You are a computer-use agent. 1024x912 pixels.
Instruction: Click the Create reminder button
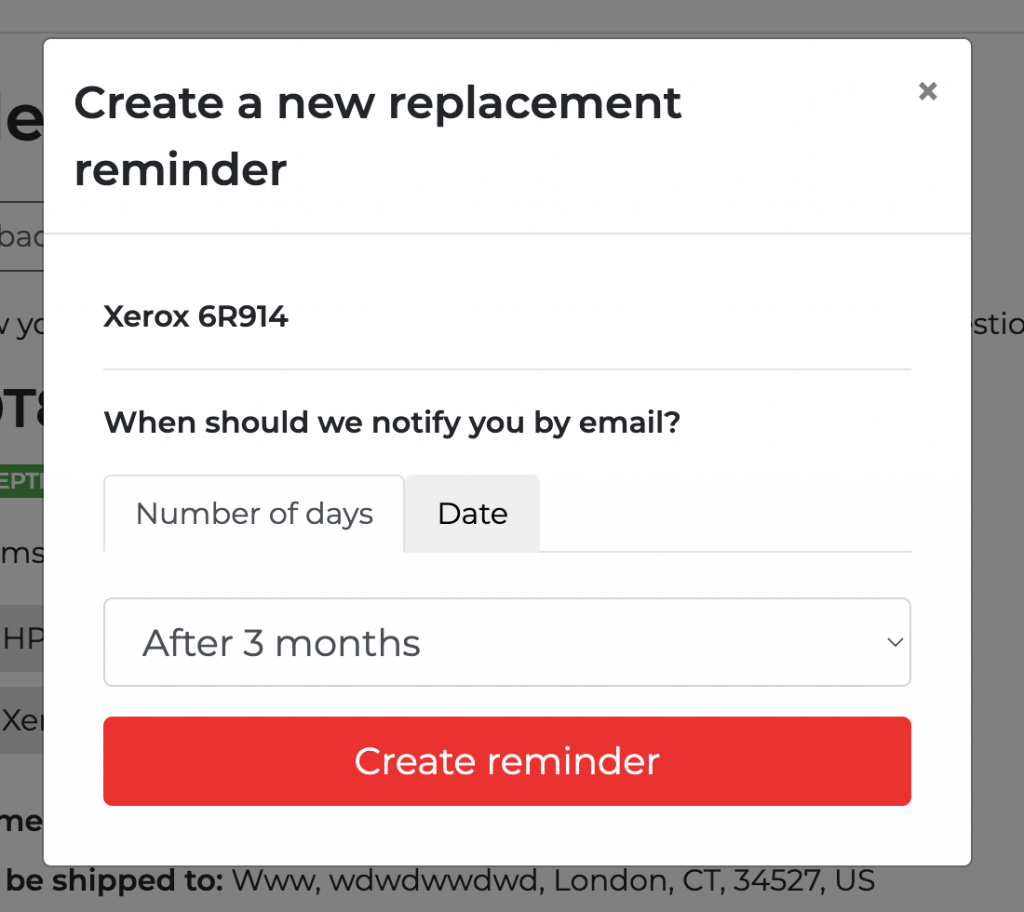[507, 761]
